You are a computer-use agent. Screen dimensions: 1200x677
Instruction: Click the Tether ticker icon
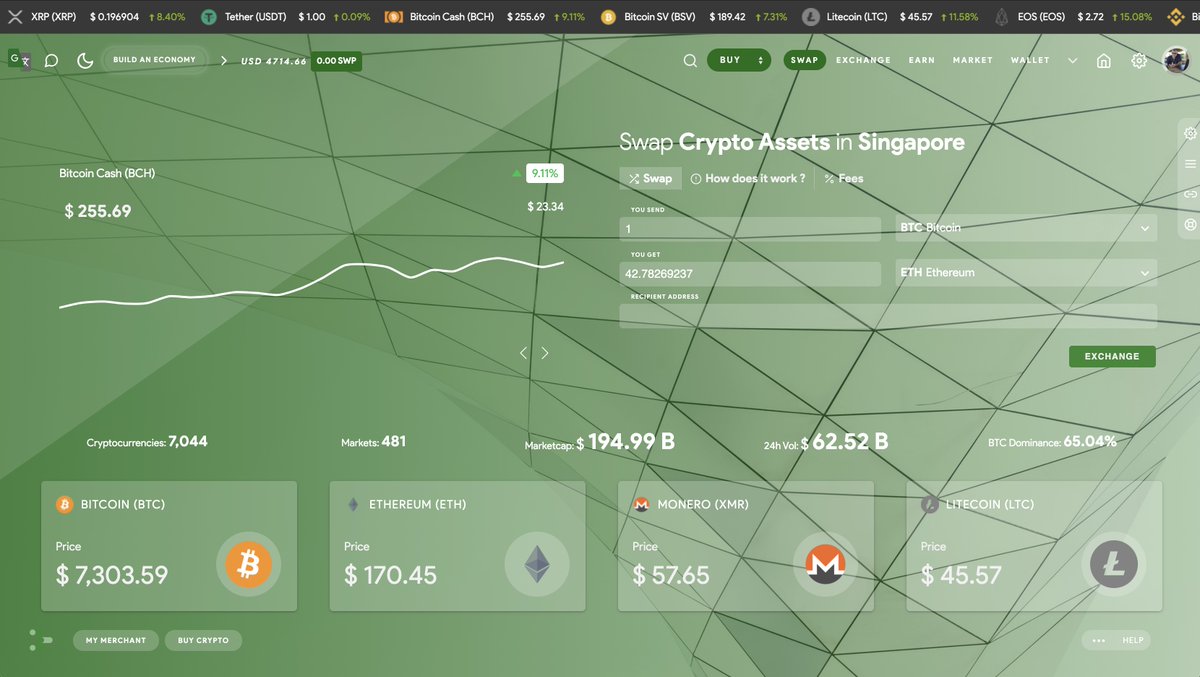[209, 17]
